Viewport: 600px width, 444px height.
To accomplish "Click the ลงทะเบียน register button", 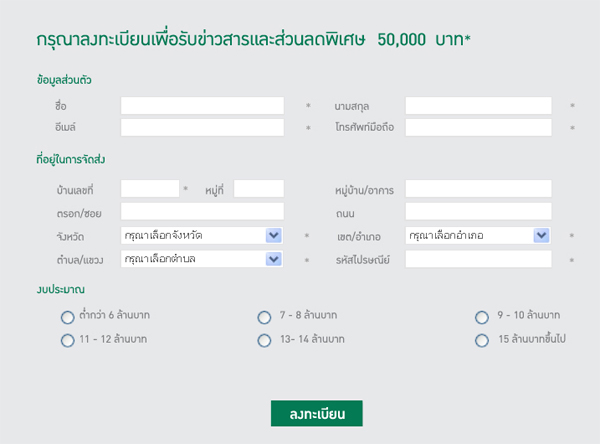I will tap(316, 413).
